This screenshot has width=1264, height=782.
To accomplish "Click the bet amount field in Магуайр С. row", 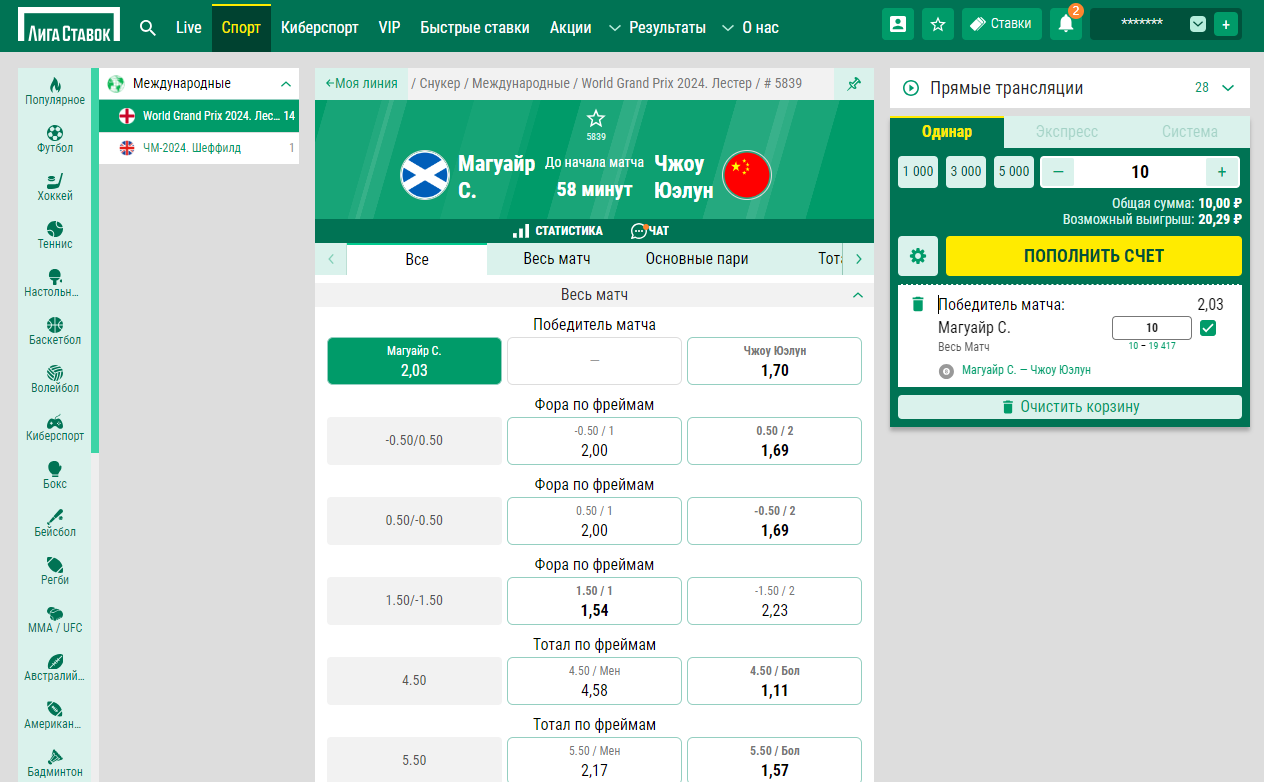I will click(1152, 328).
